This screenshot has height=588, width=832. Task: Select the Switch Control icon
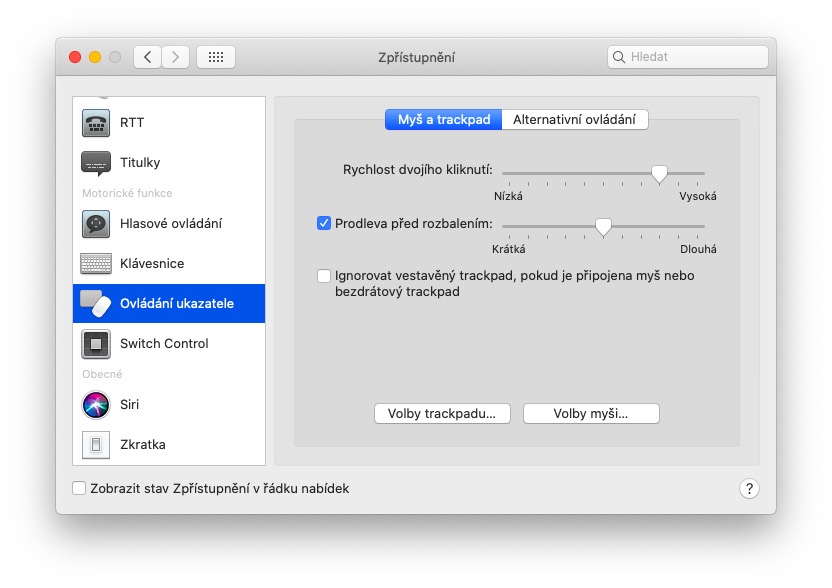click(96, 344)
